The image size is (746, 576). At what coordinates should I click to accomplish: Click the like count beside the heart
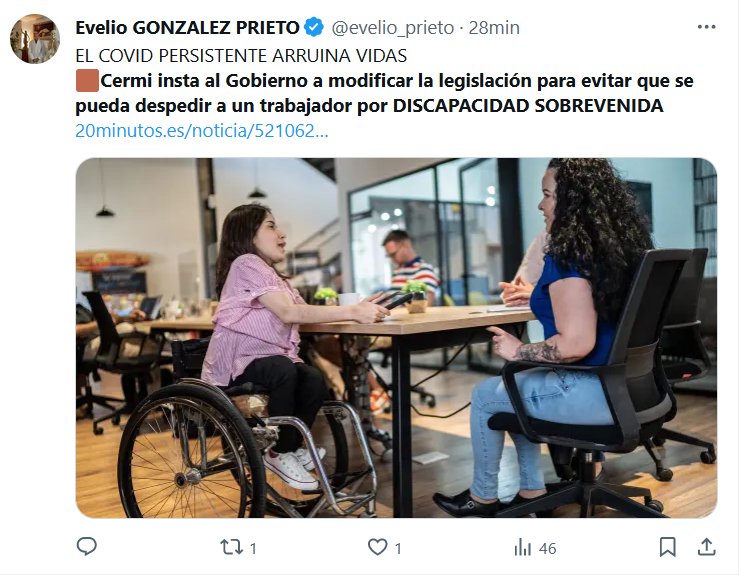(398, 548)
